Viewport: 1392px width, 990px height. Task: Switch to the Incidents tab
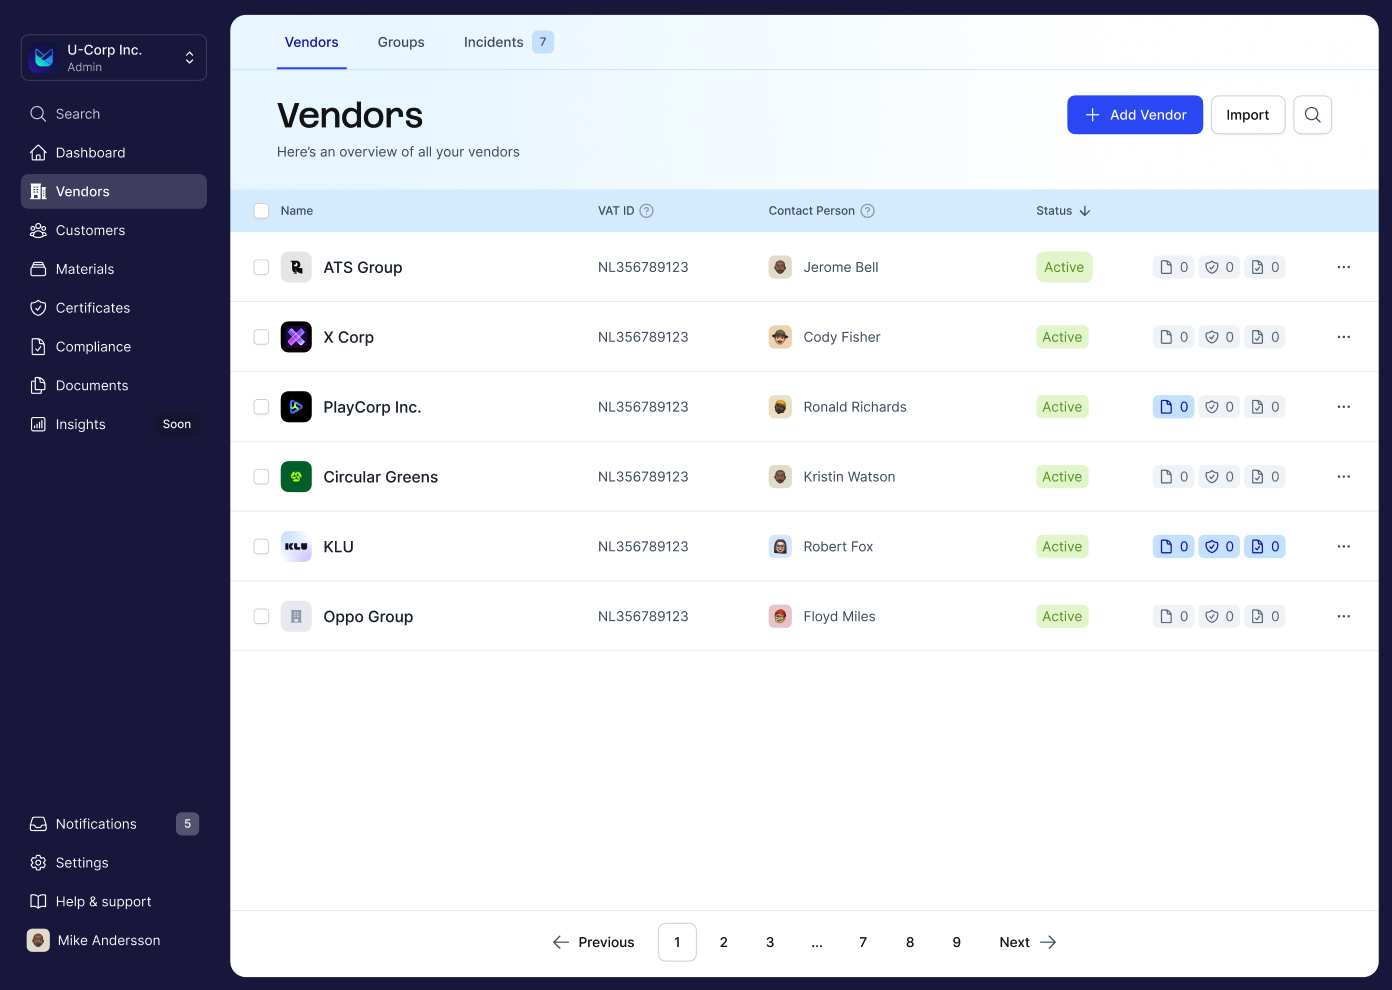point(493,42)
